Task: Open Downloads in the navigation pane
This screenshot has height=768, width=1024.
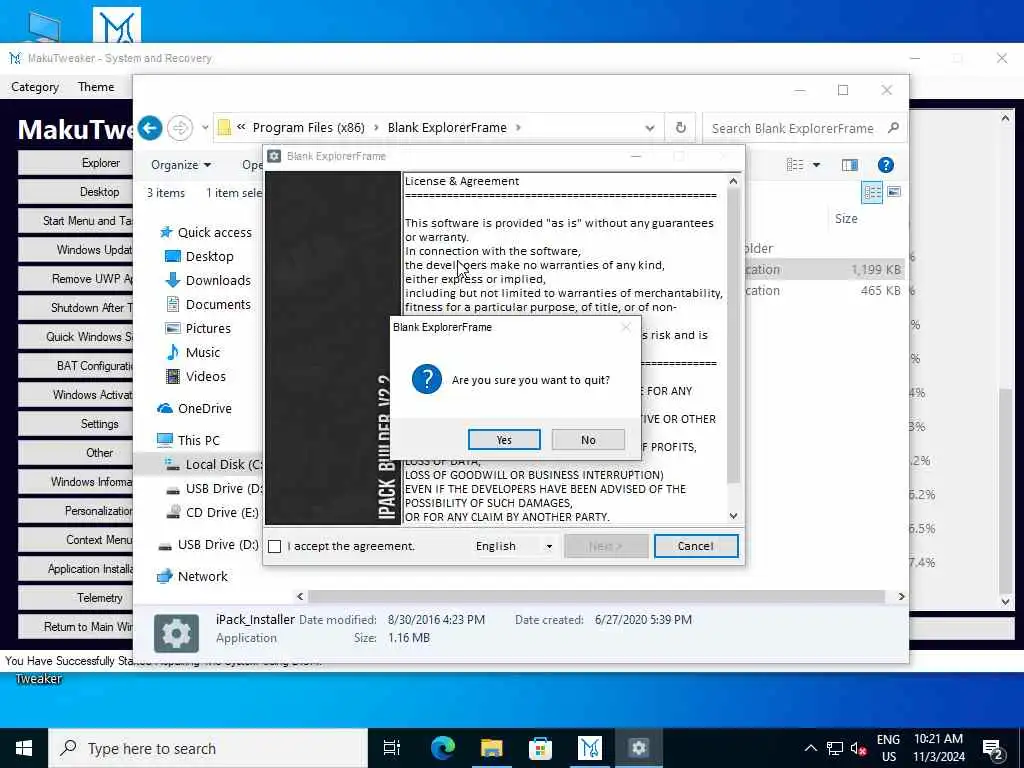Action: click(217, 281)
